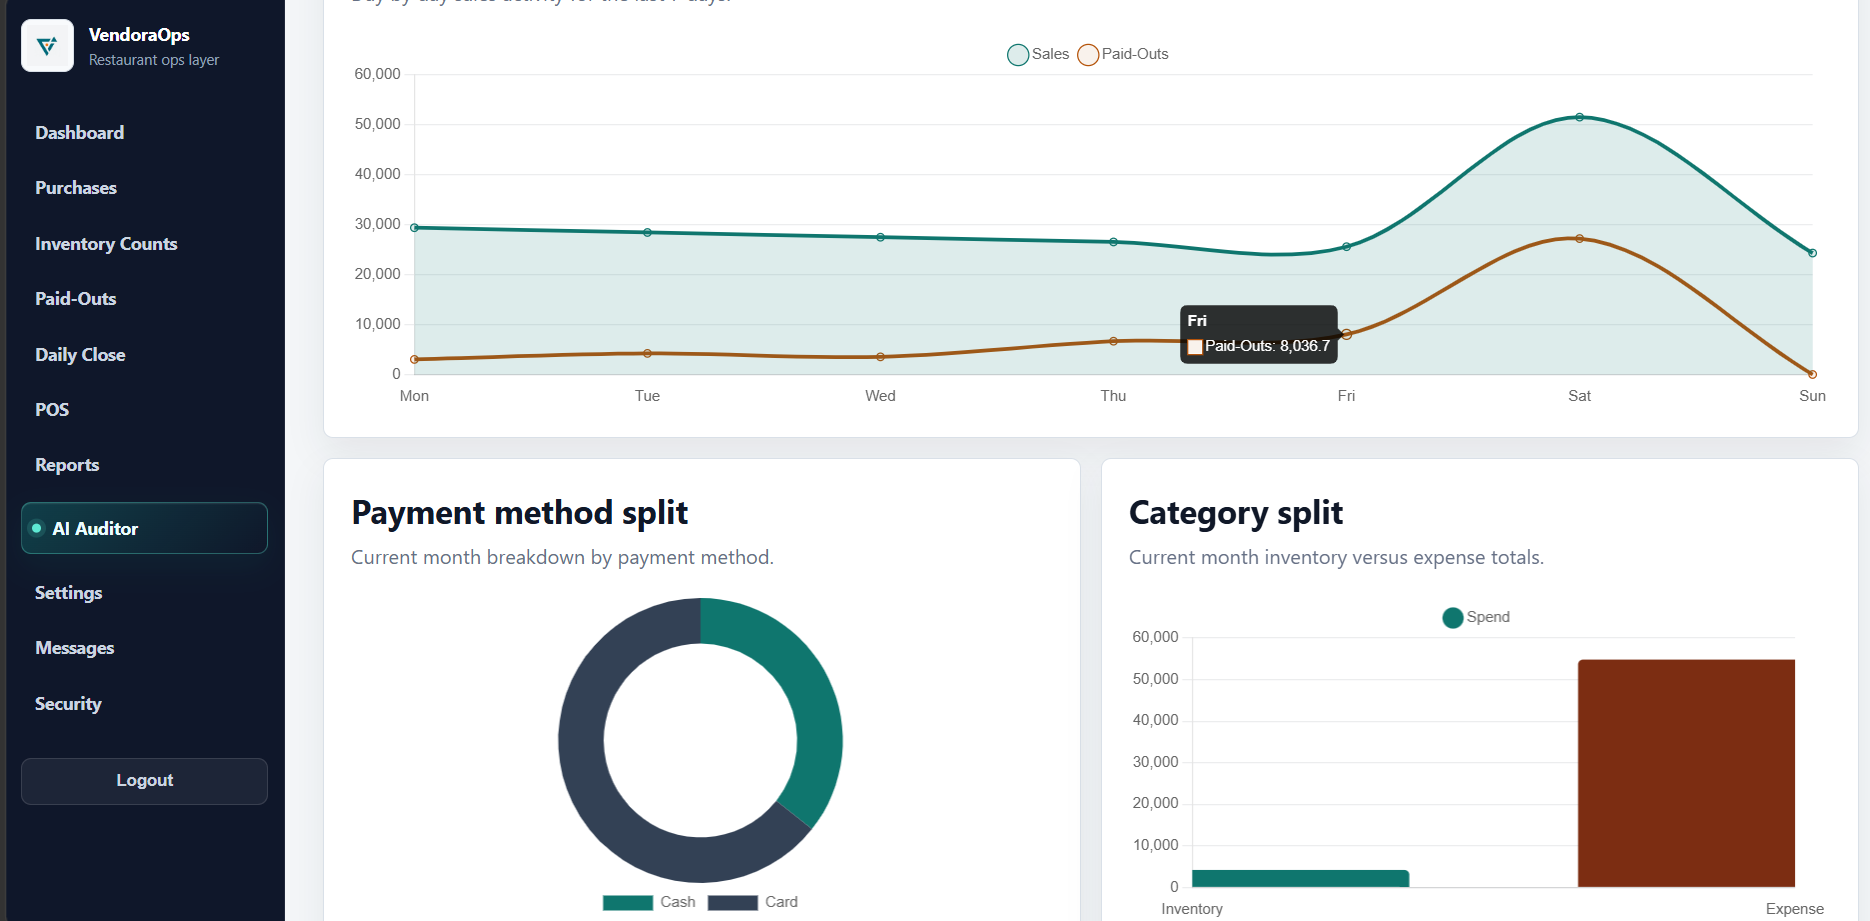Toggle the Paid-Outs series legend marker

coord(1088,55)
